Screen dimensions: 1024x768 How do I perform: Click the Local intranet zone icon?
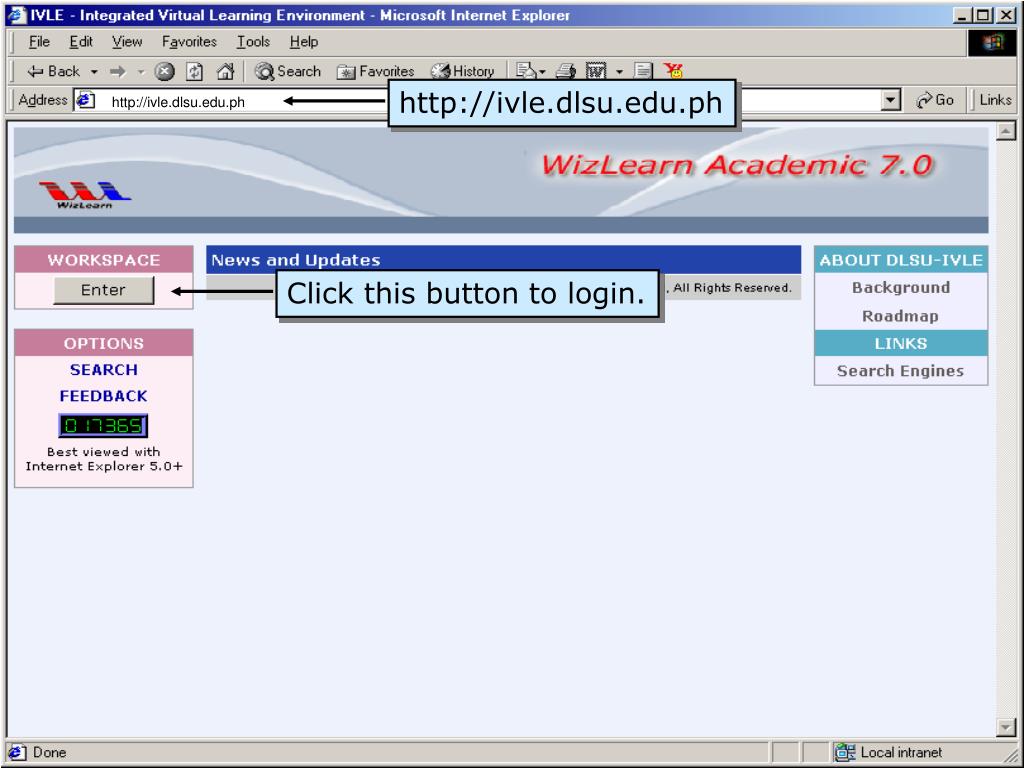point(845,752)
